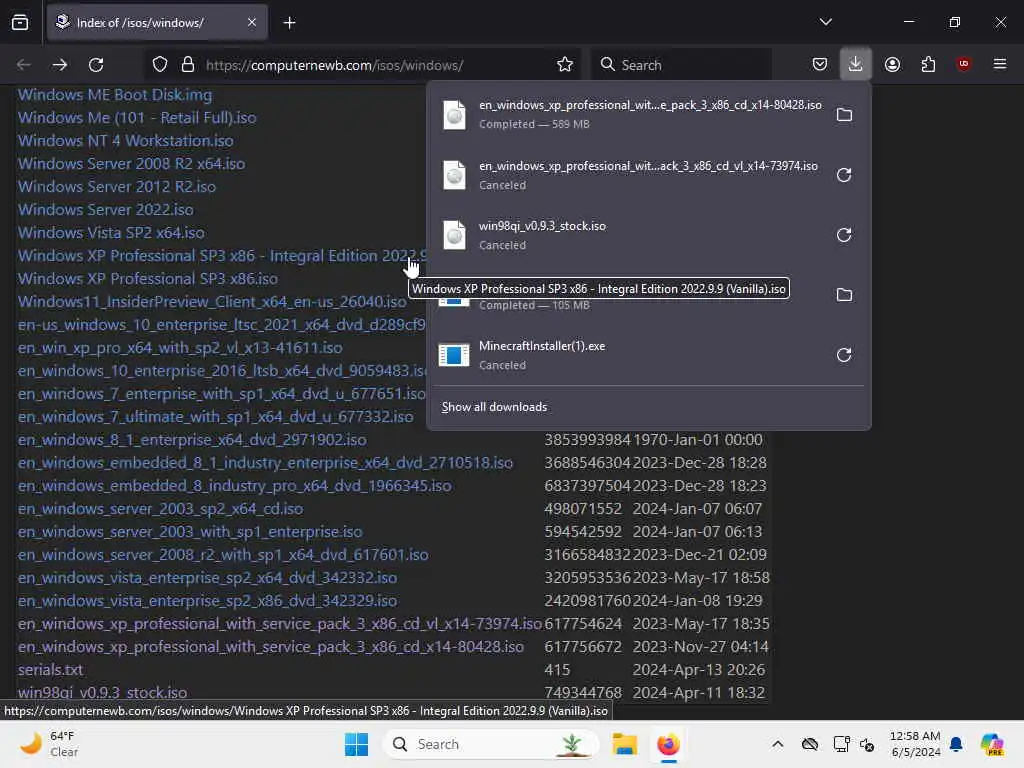Open Windows Me (101 - Retail Full).iso link

137,118
